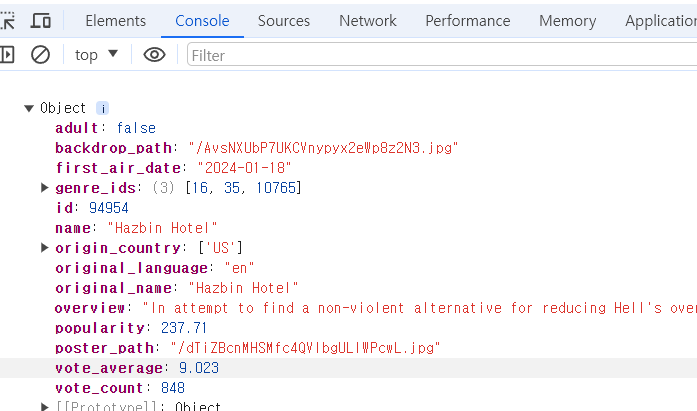Expand the origin_country array

44,247
